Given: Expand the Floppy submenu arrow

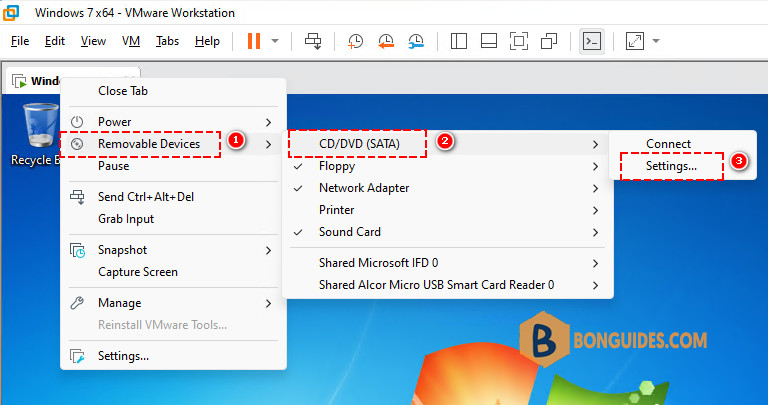Looking at the screenshot, I should (x=595, y=167).
